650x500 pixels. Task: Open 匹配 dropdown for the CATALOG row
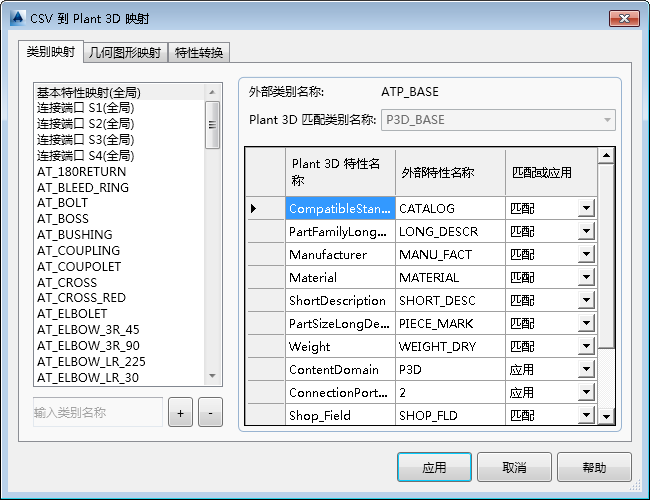click(x=586, y=208)
